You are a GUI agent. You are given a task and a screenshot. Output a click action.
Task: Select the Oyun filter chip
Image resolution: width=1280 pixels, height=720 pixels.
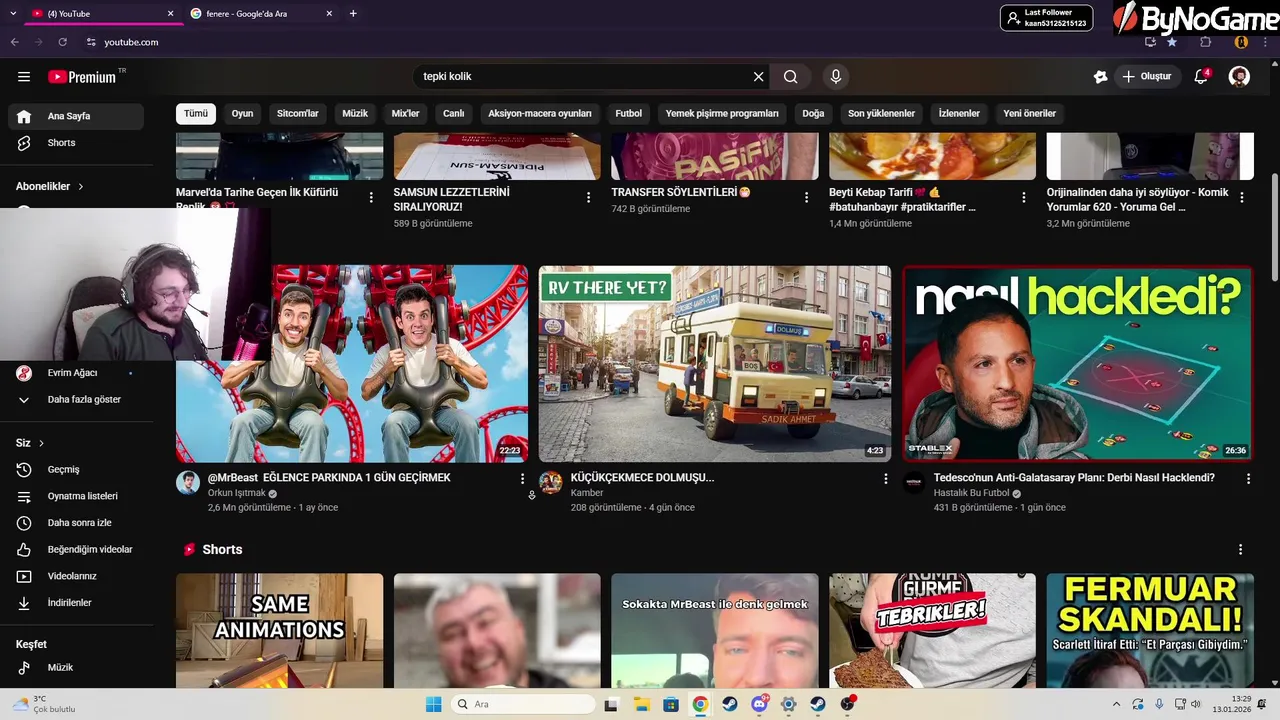pyautogui.click(x=243, y=114)
